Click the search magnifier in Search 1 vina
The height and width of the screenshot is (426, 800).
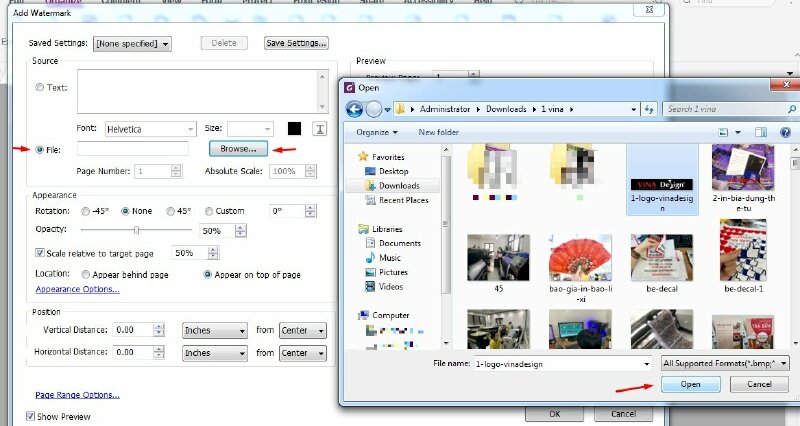[x=791, y=109]
